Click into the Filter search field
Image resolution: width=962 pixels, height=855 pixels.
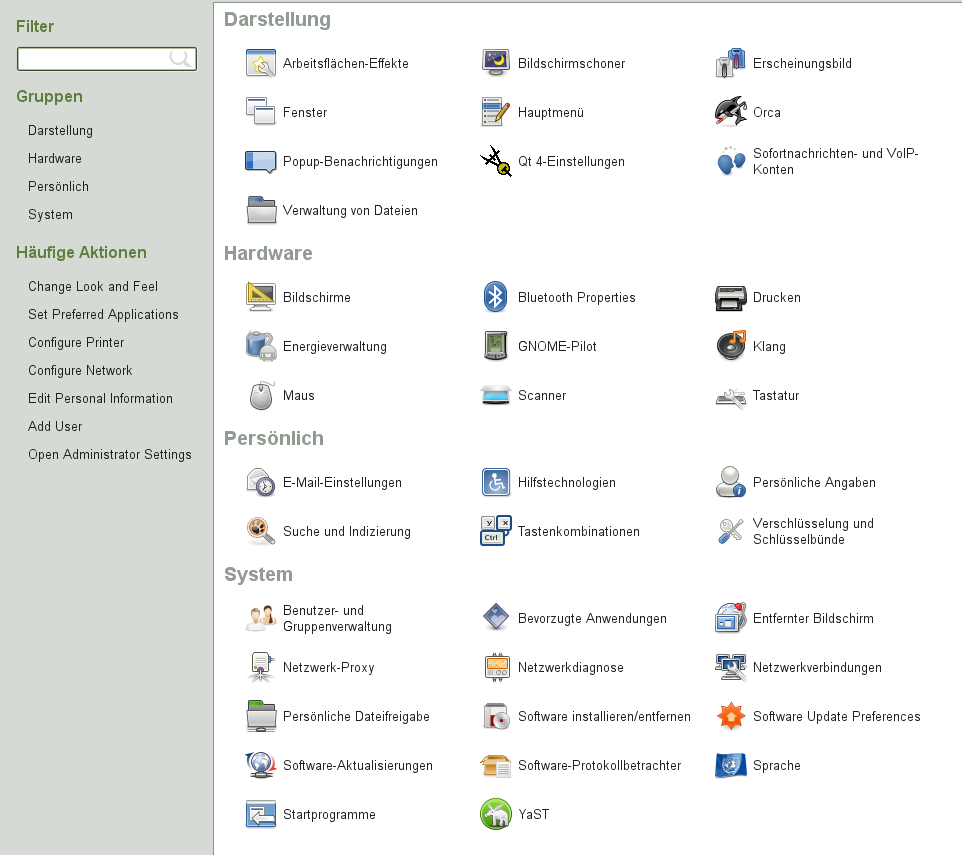pyautogui.click(x=93, y=59)
